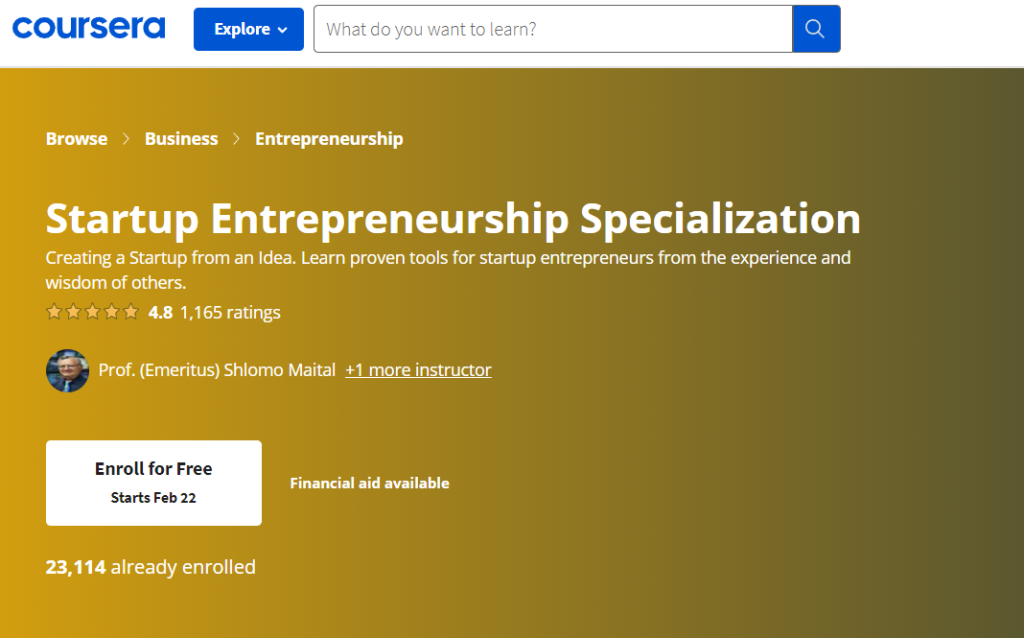Open the +1 more instructor link
Screen dimensions: 1024x638
[417, 369]
